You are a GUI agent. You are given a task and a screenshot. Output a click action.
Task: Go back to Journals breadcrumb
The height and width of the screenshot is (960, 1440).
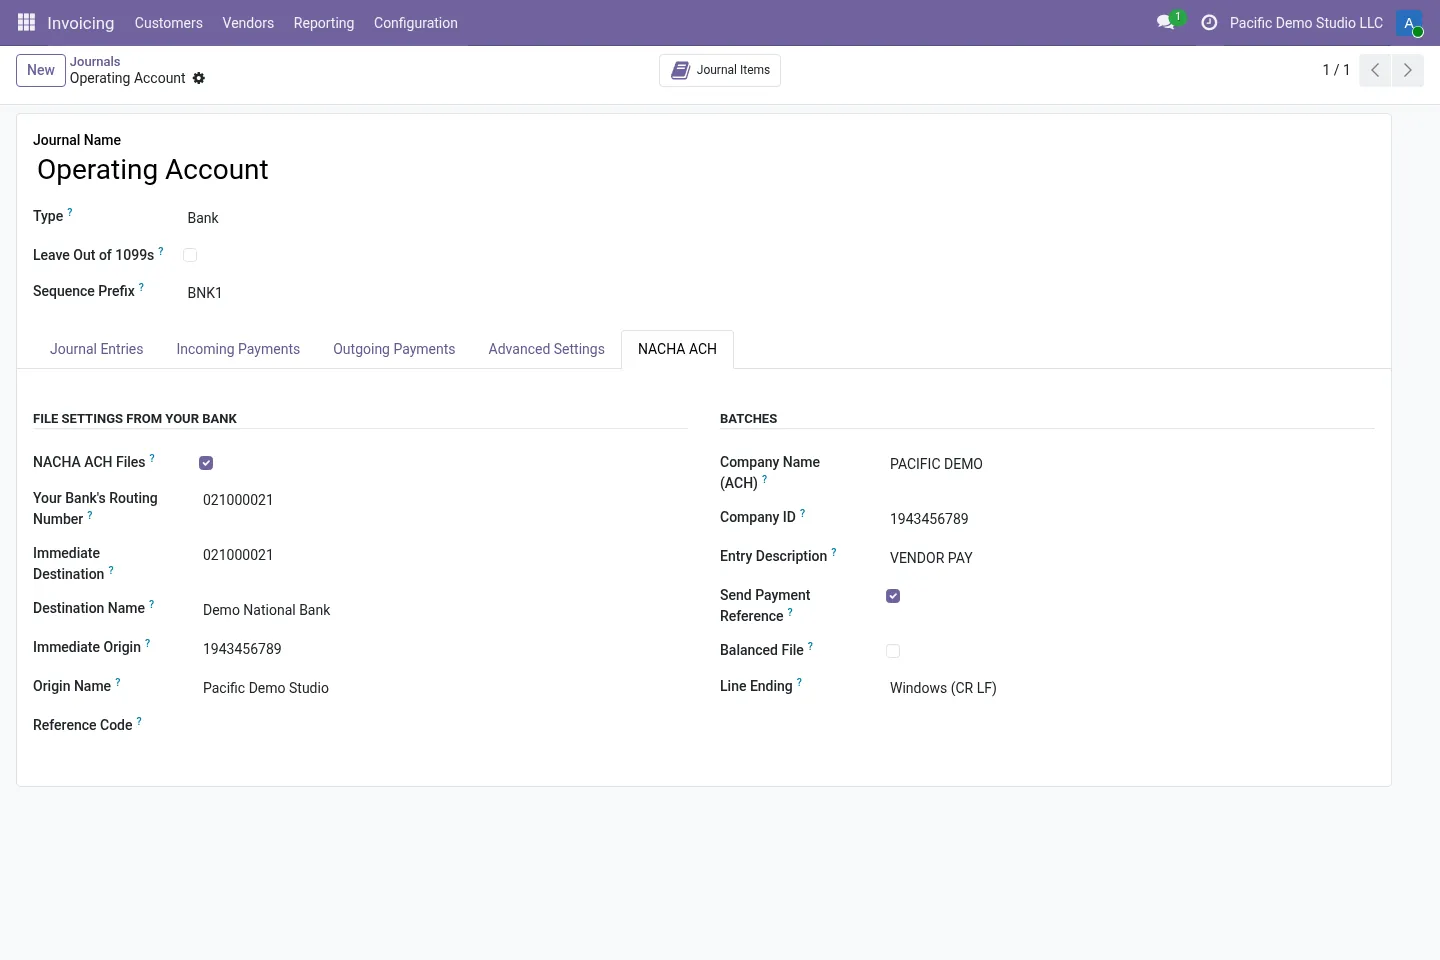[x=95, y=61]
